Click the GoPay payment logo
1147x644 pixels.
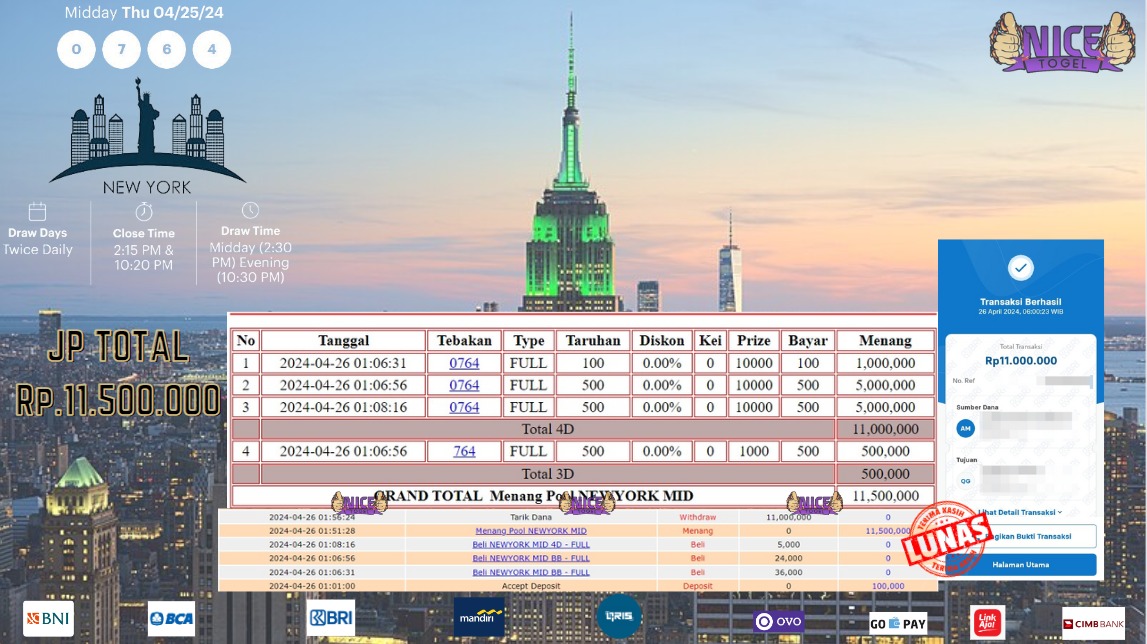(898, 623)
